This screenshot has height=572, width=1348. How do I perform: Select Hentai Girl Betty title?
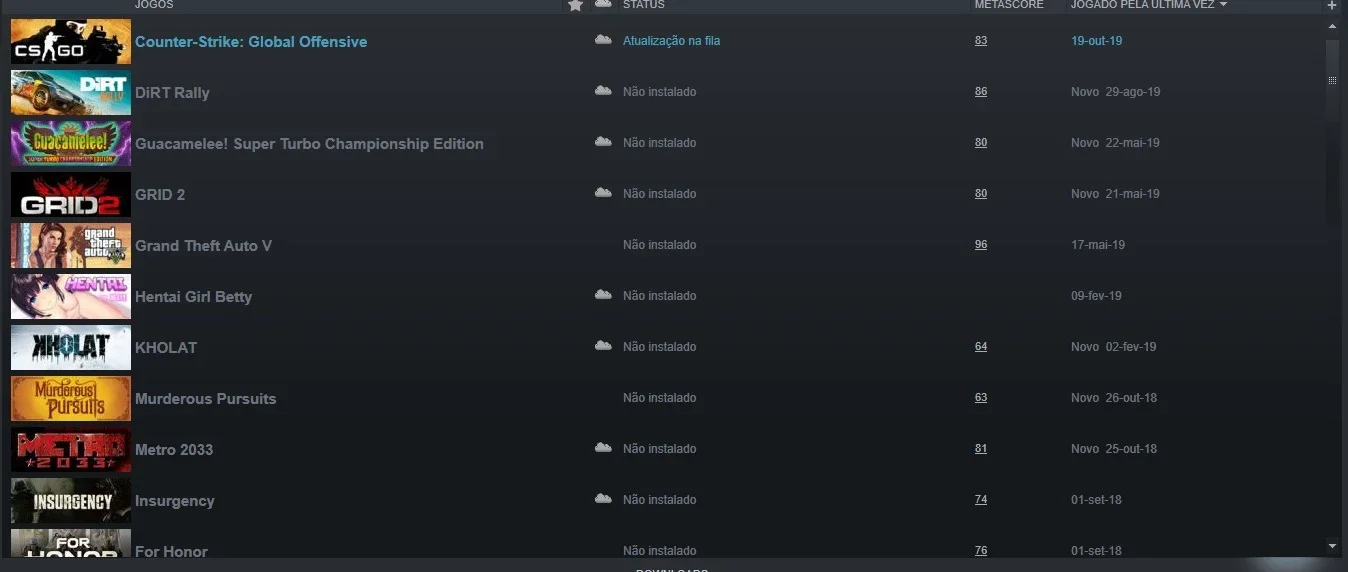point(193,297)
